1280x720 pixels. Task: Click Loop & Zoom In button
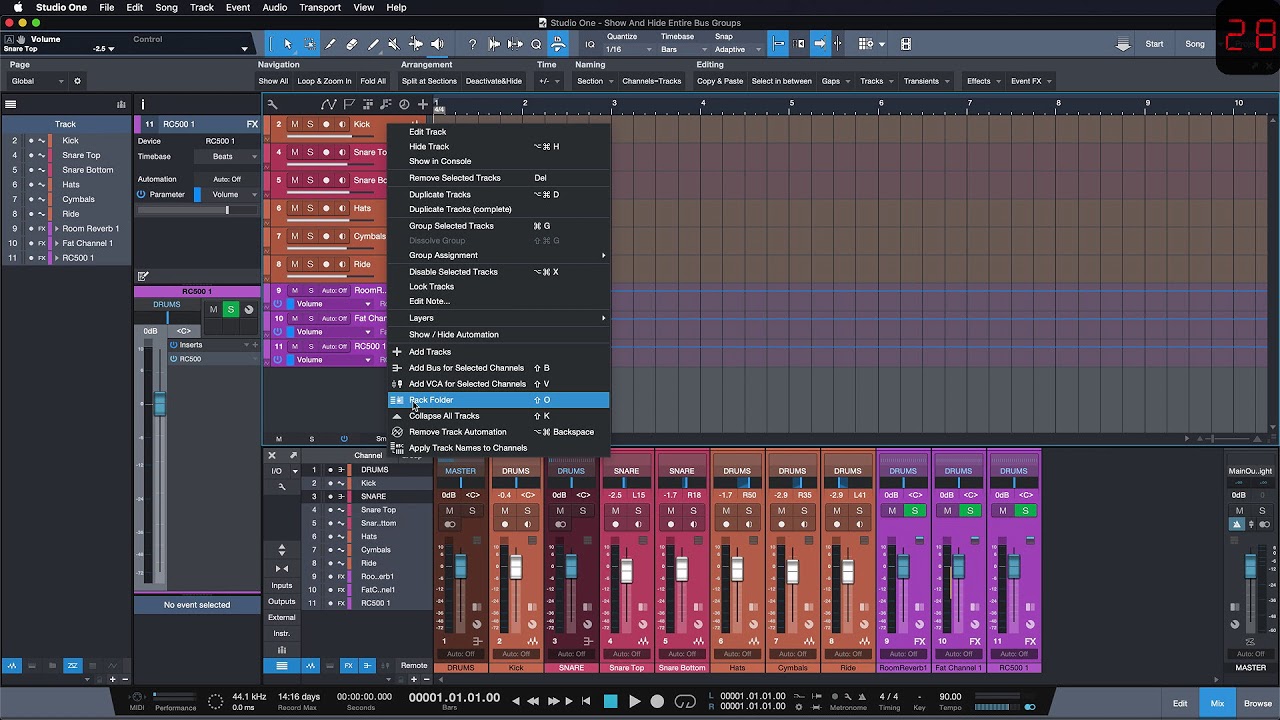pyautogui.click(x=324, y=81)
